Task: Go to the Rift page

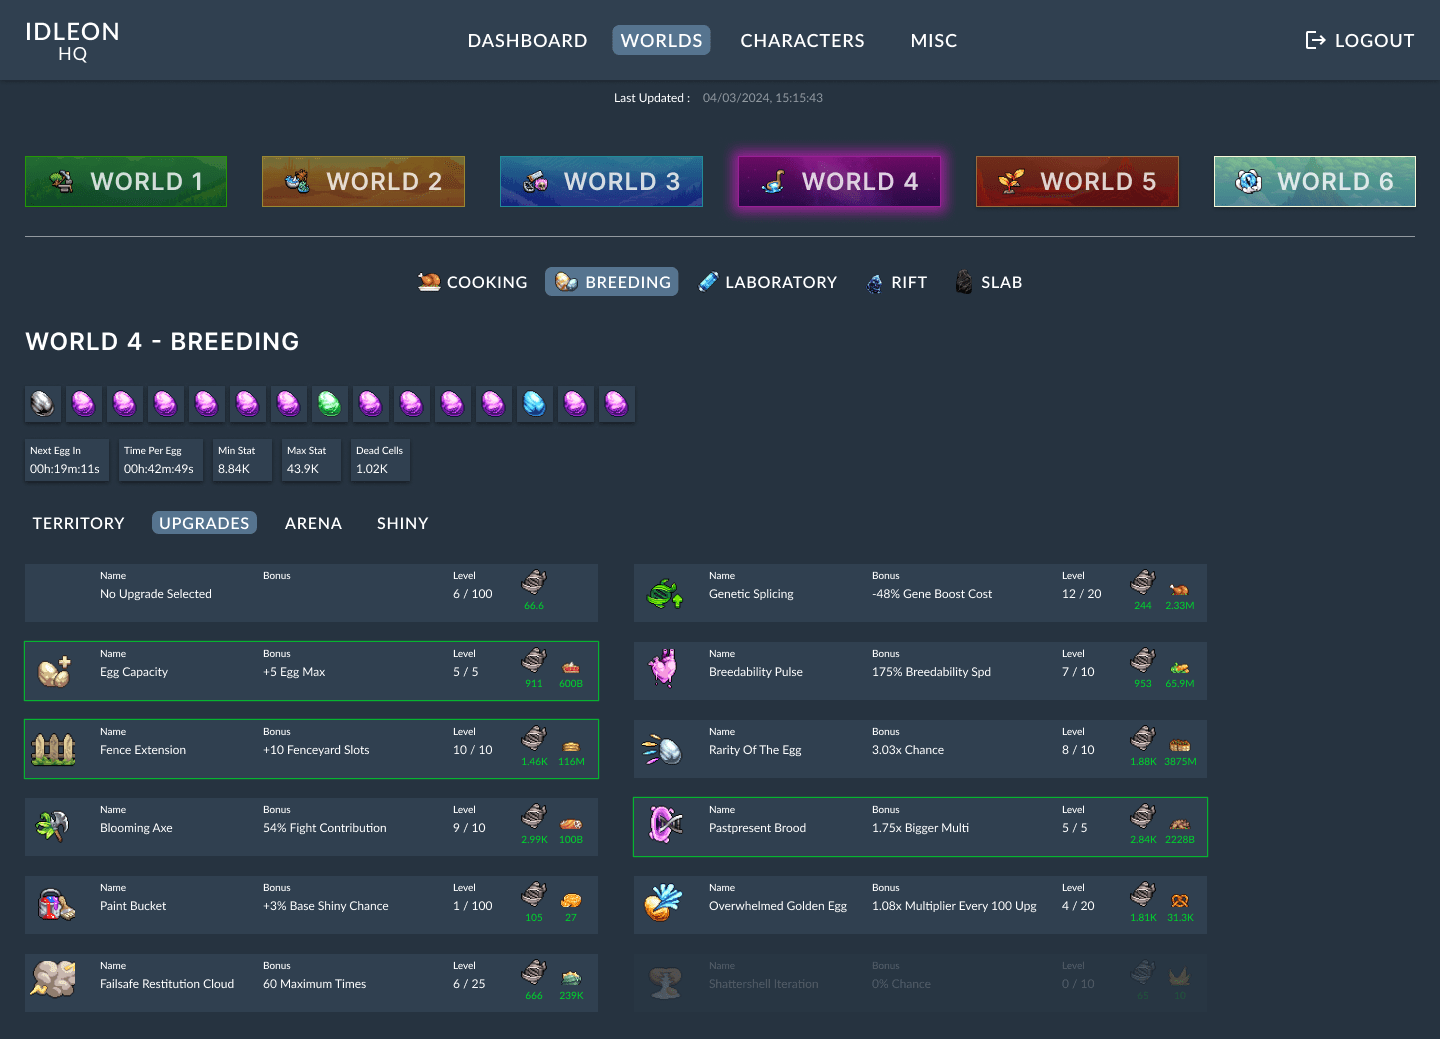Action: click(896, 282)
